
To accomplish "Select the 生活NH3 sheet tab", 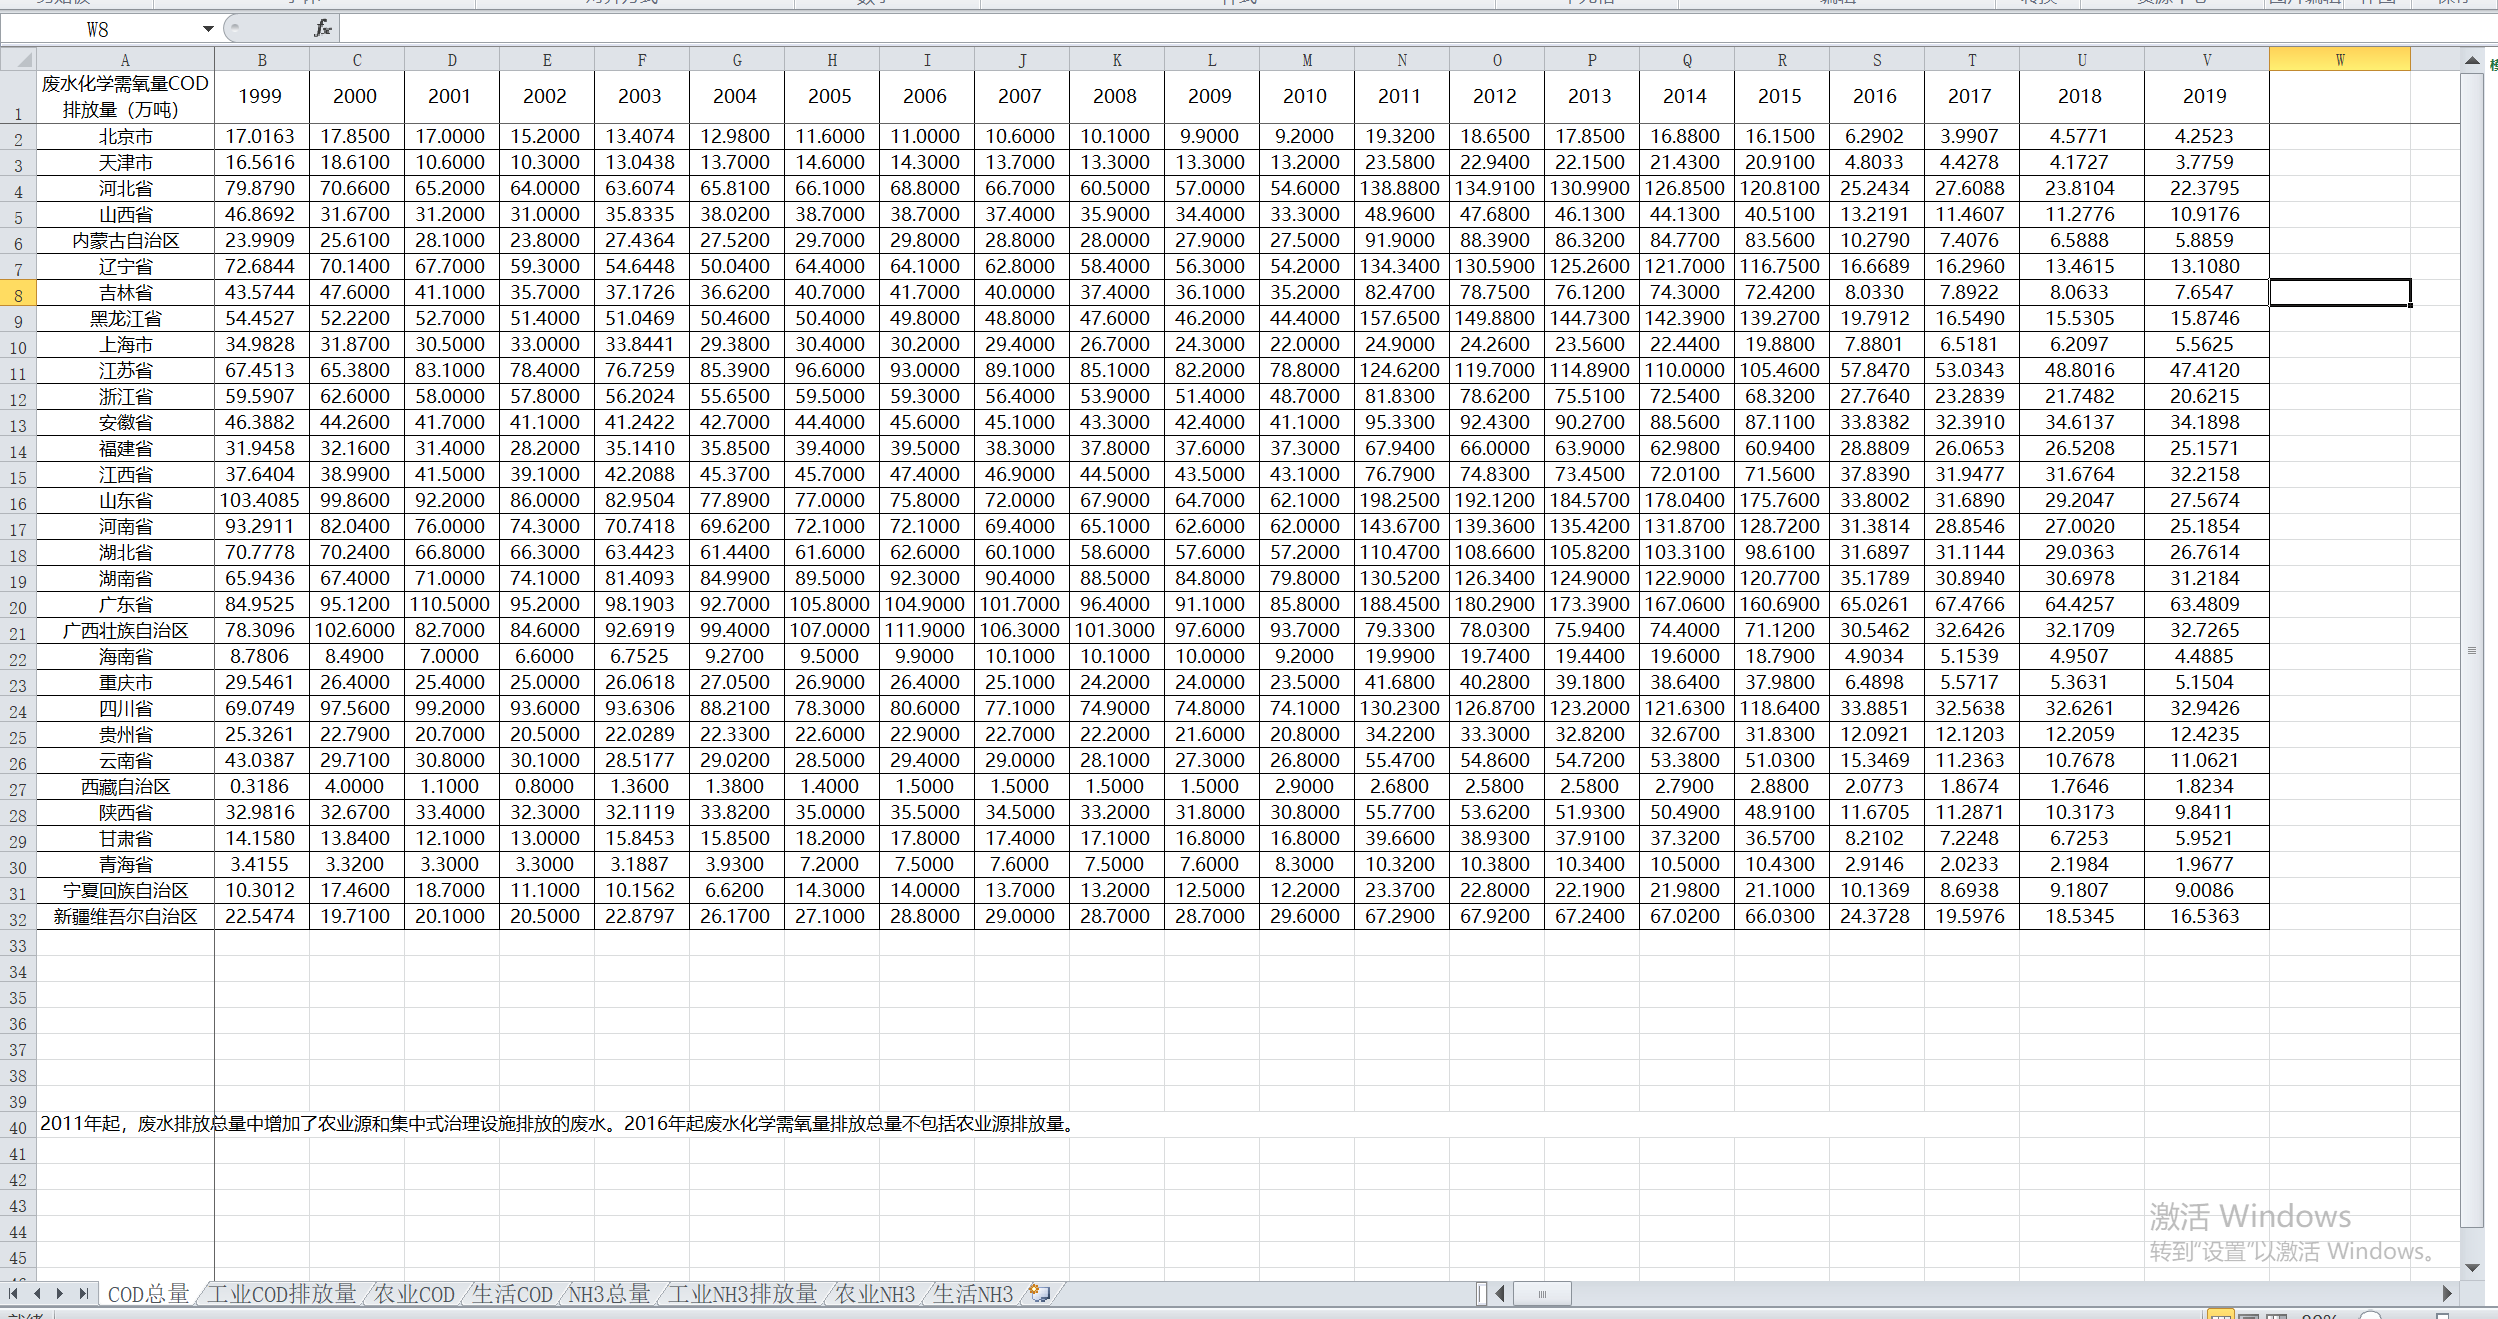I will [x=972, y=1294].
